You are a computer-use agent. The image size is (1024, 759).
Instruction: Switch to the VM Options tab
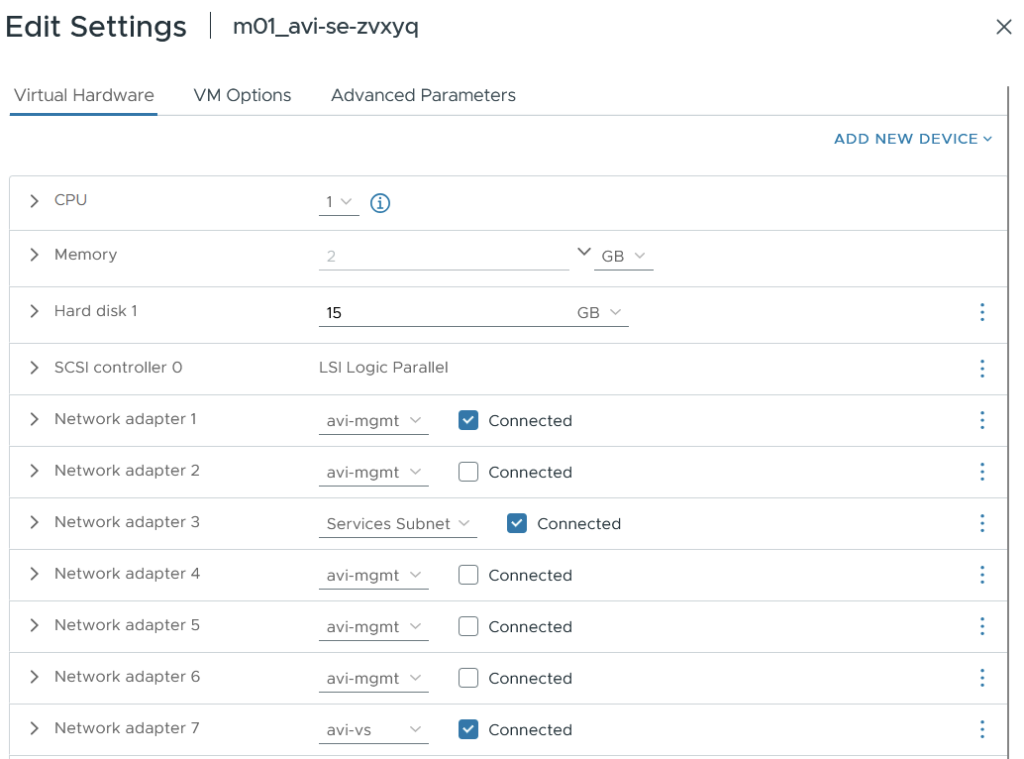coord(242,95)
